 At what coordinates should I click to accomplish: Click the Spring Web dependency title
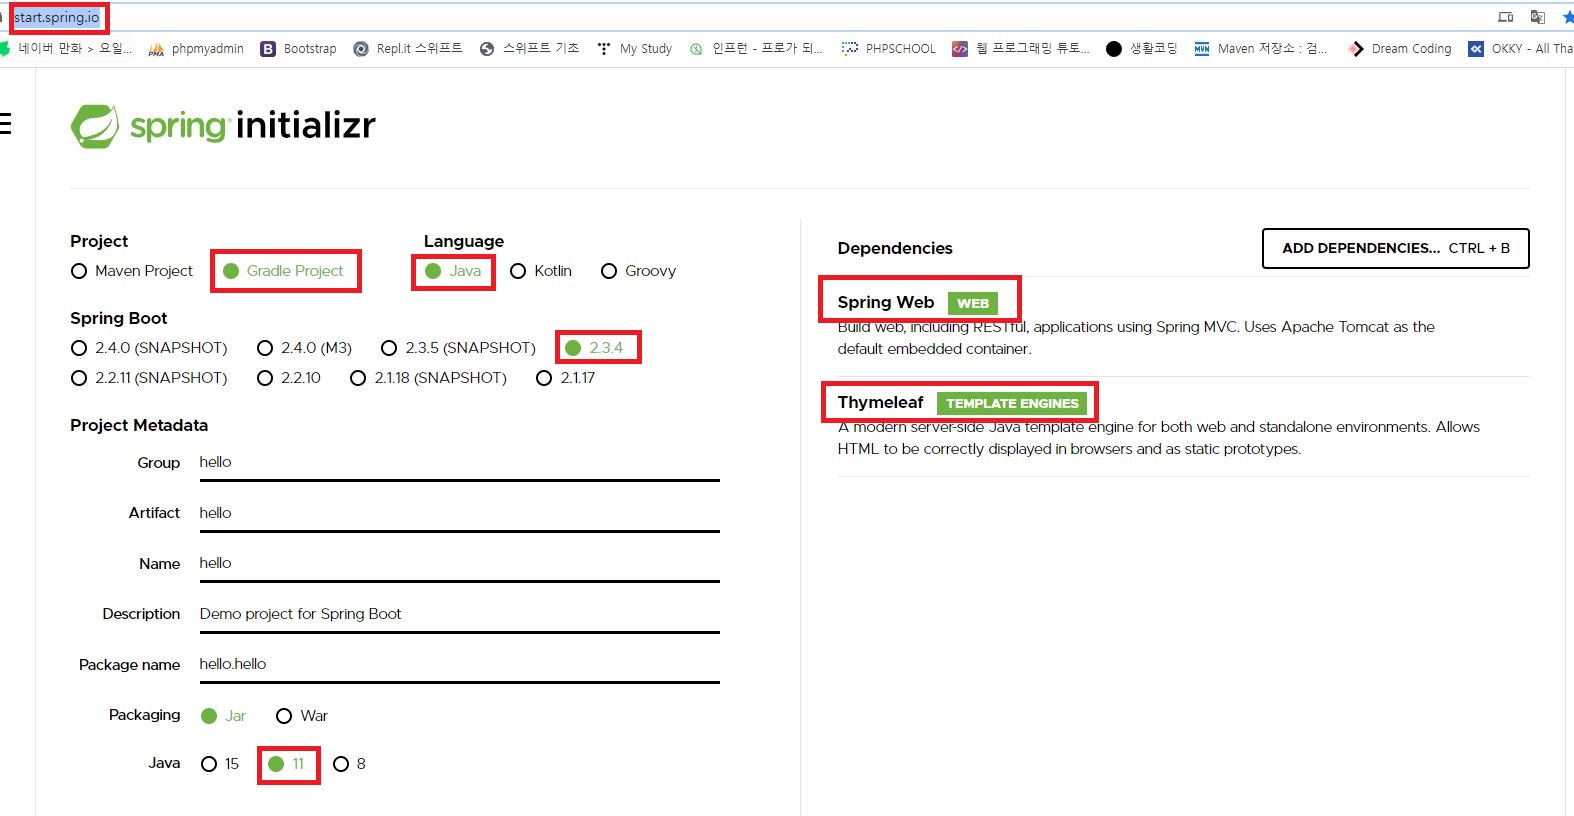886,302
